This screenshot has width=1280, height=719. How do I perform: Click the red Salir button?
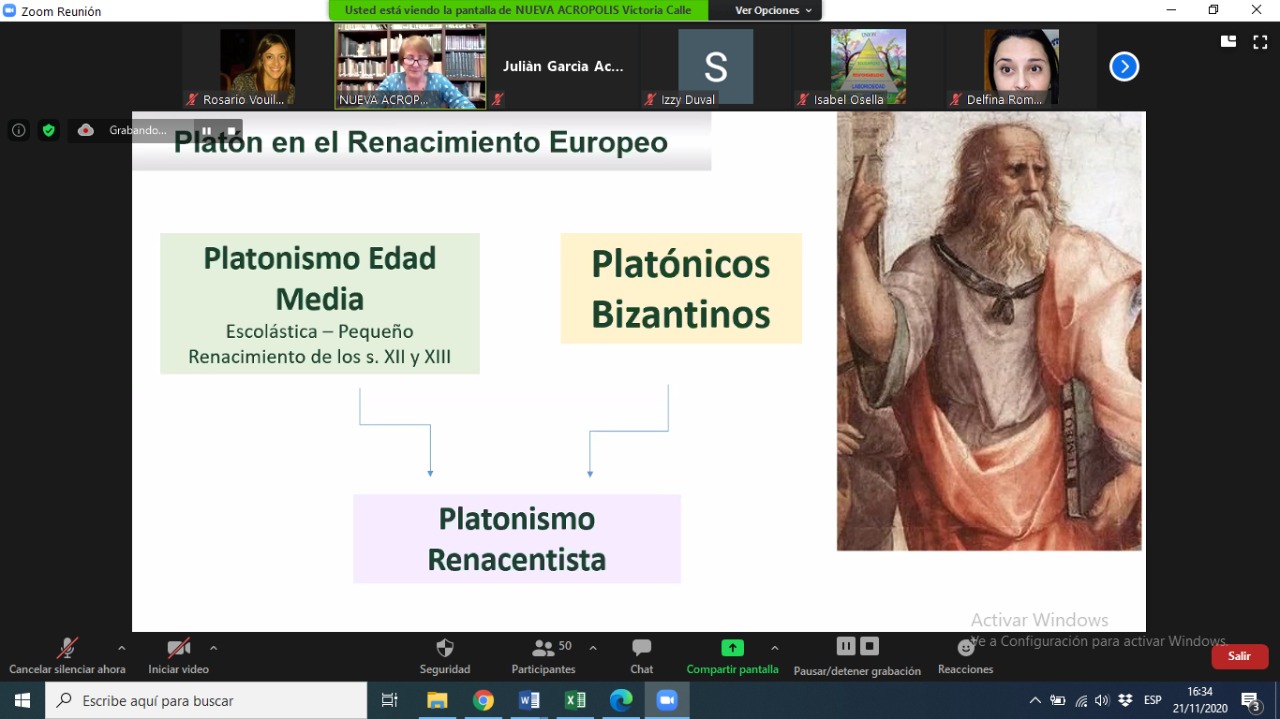(x=1239, y=656)
